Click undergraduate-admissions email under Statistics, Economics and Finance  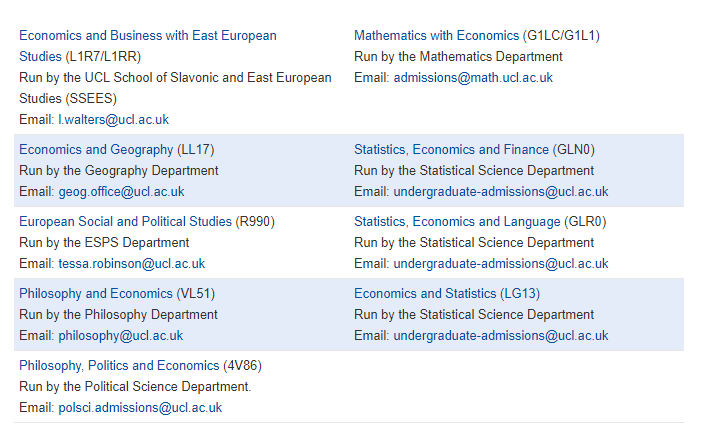pos(501,192)
